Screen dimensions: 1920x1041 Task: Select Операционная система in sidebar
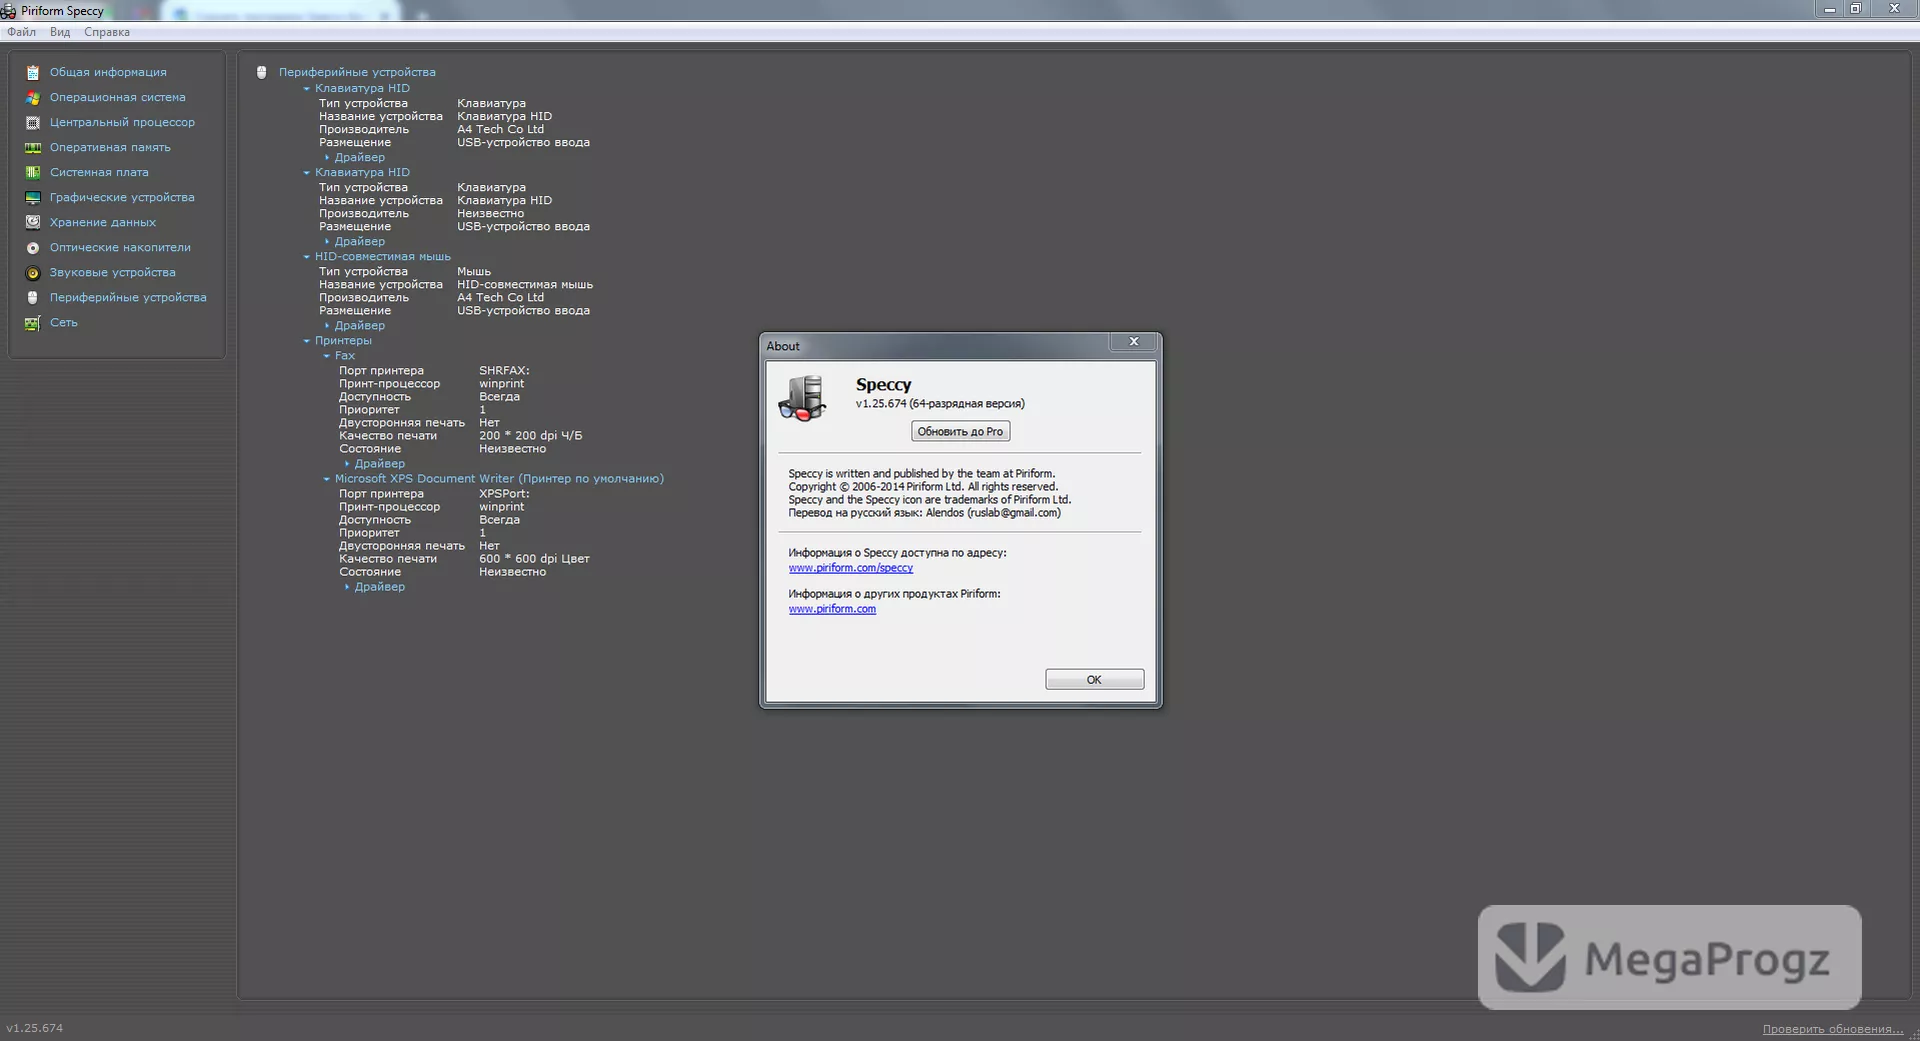pyautogui.click(x=118, y=97)
